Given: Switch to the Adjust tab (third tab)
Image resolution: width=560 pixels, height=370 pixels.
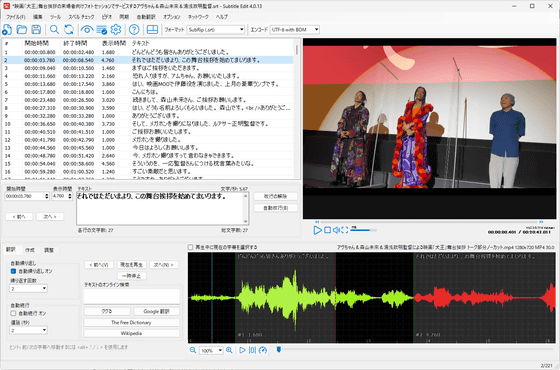Looking at the screenshot, I should tap(49, 250).
